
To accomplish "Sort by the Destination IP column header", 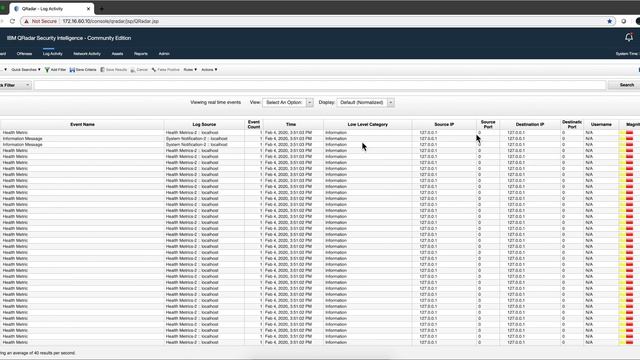I will 530,124.
